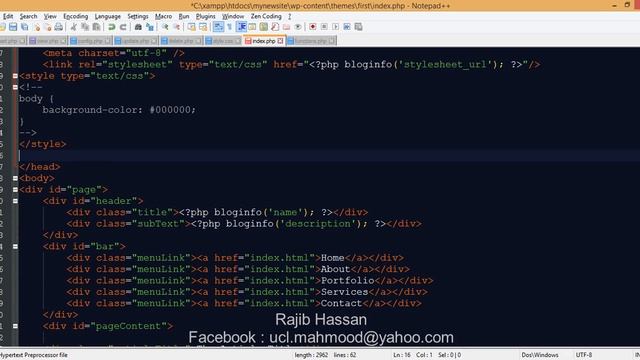The height and width of the screenshot is (360, 640).
Task: Switch to the functions.php tab
Action: coord(311,41)
